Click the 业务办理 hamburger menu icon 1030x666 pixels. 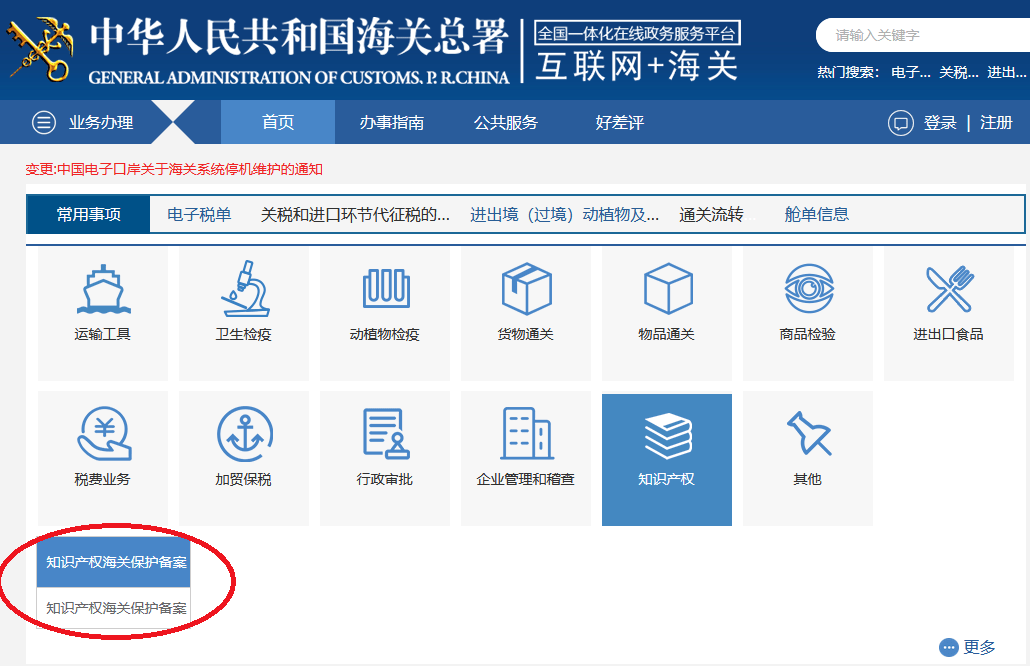pyautogui.click(x=44, y=122)
